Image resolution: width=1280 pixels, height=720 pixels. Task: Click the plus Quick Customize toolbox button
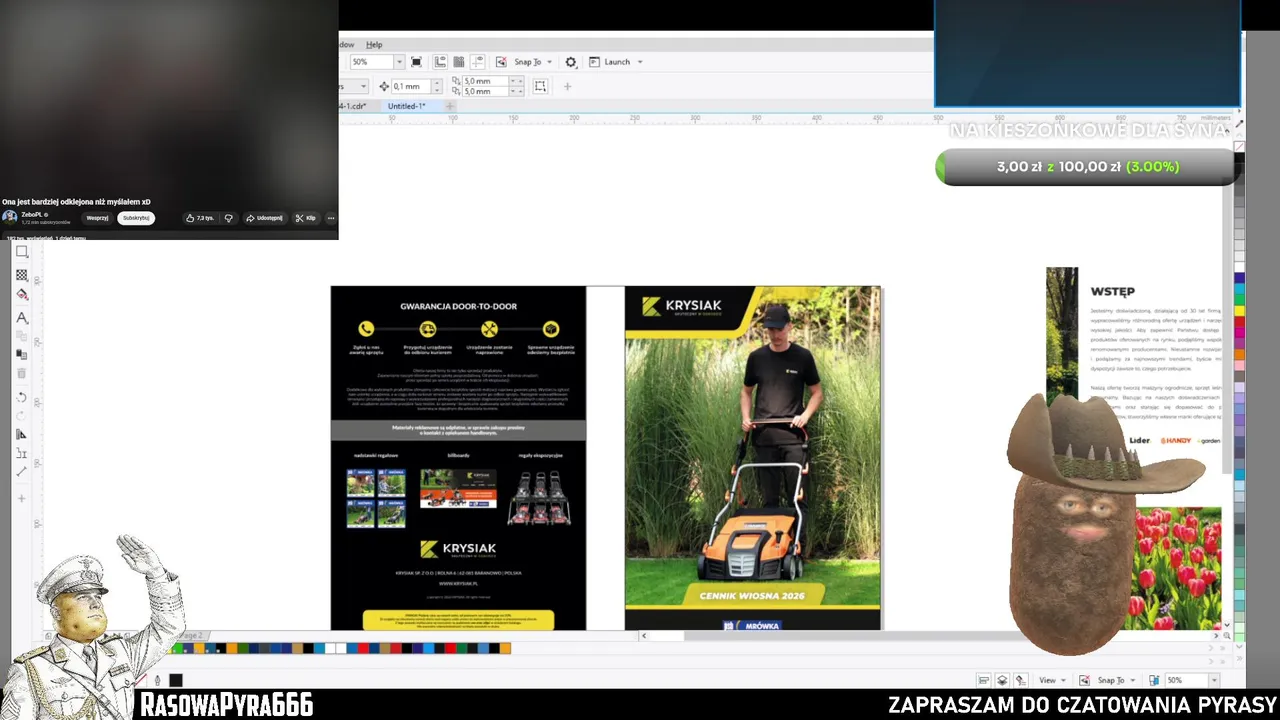22,498
